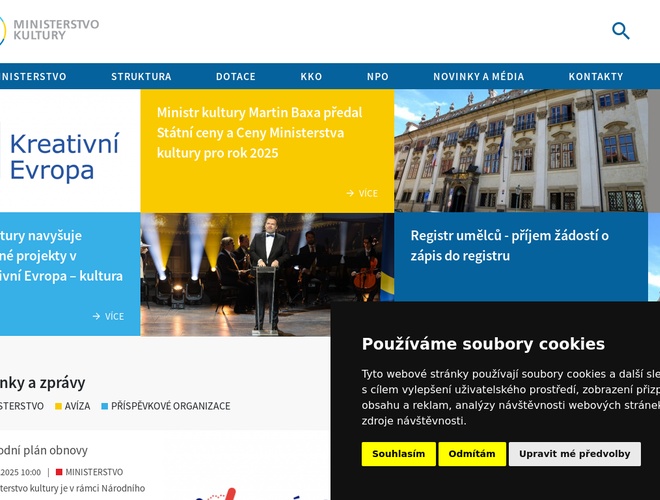Open the DOTACE menu item
This screenshot has width=660, height=500.
click(x=236, y=76)
